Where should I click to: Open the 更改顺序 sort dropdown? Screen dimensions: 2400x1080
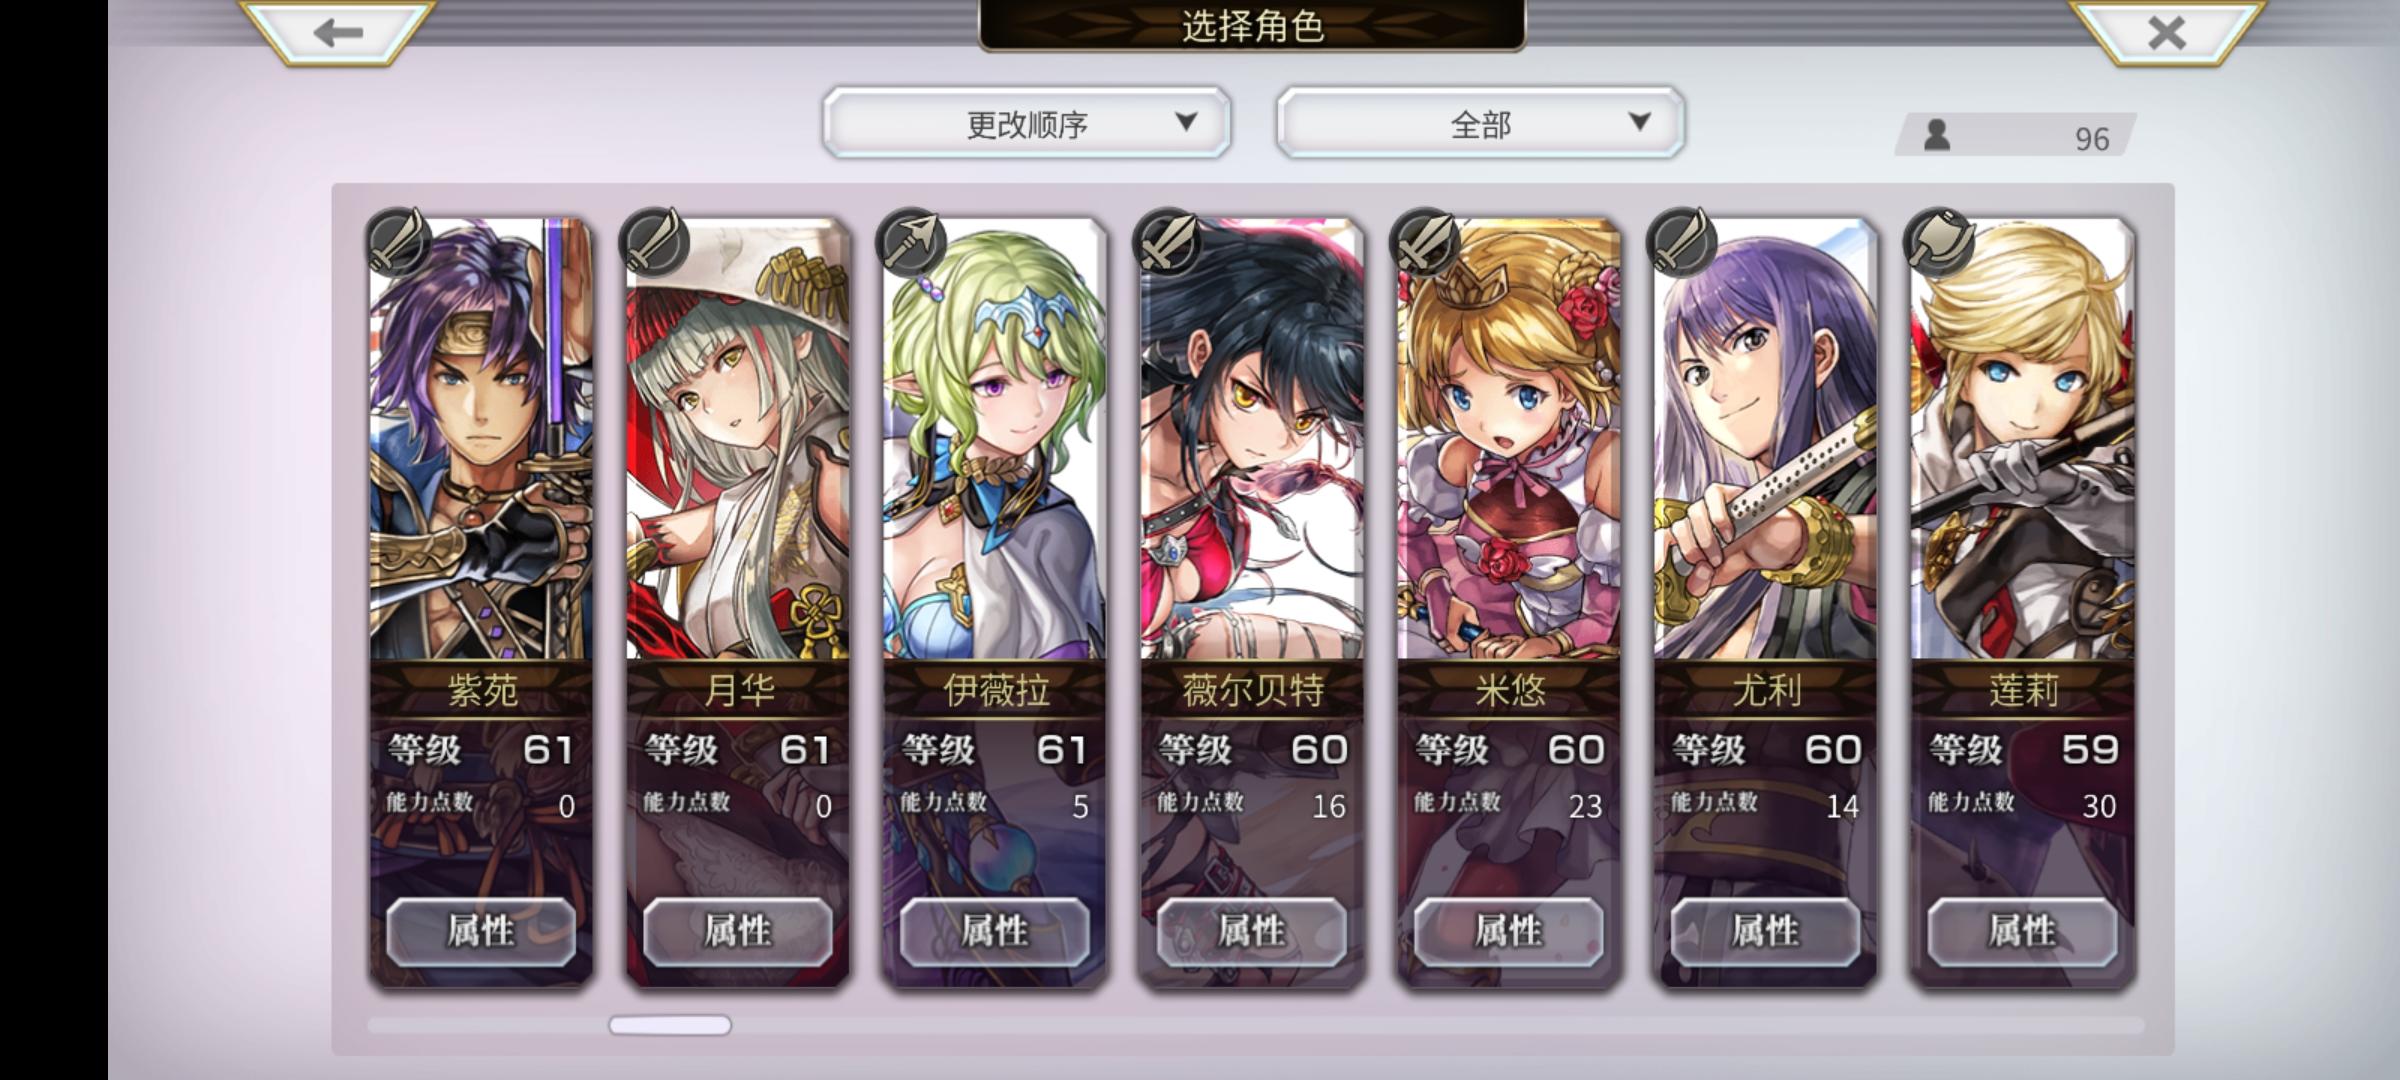[1027, 123]
